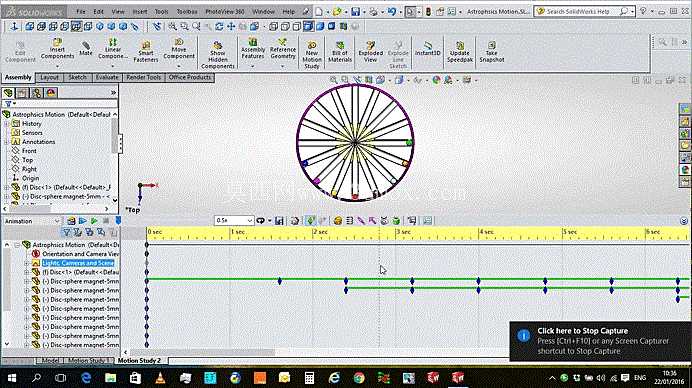Open FeatureManager design tree tab icon

8,93
